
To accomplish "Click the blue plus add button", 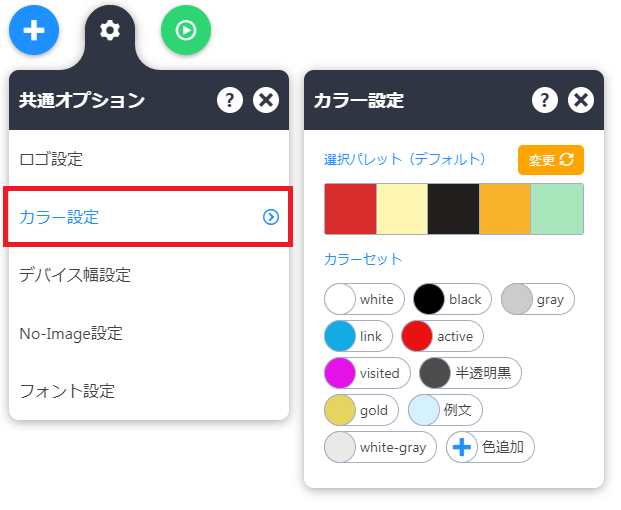I will point(34,30).
